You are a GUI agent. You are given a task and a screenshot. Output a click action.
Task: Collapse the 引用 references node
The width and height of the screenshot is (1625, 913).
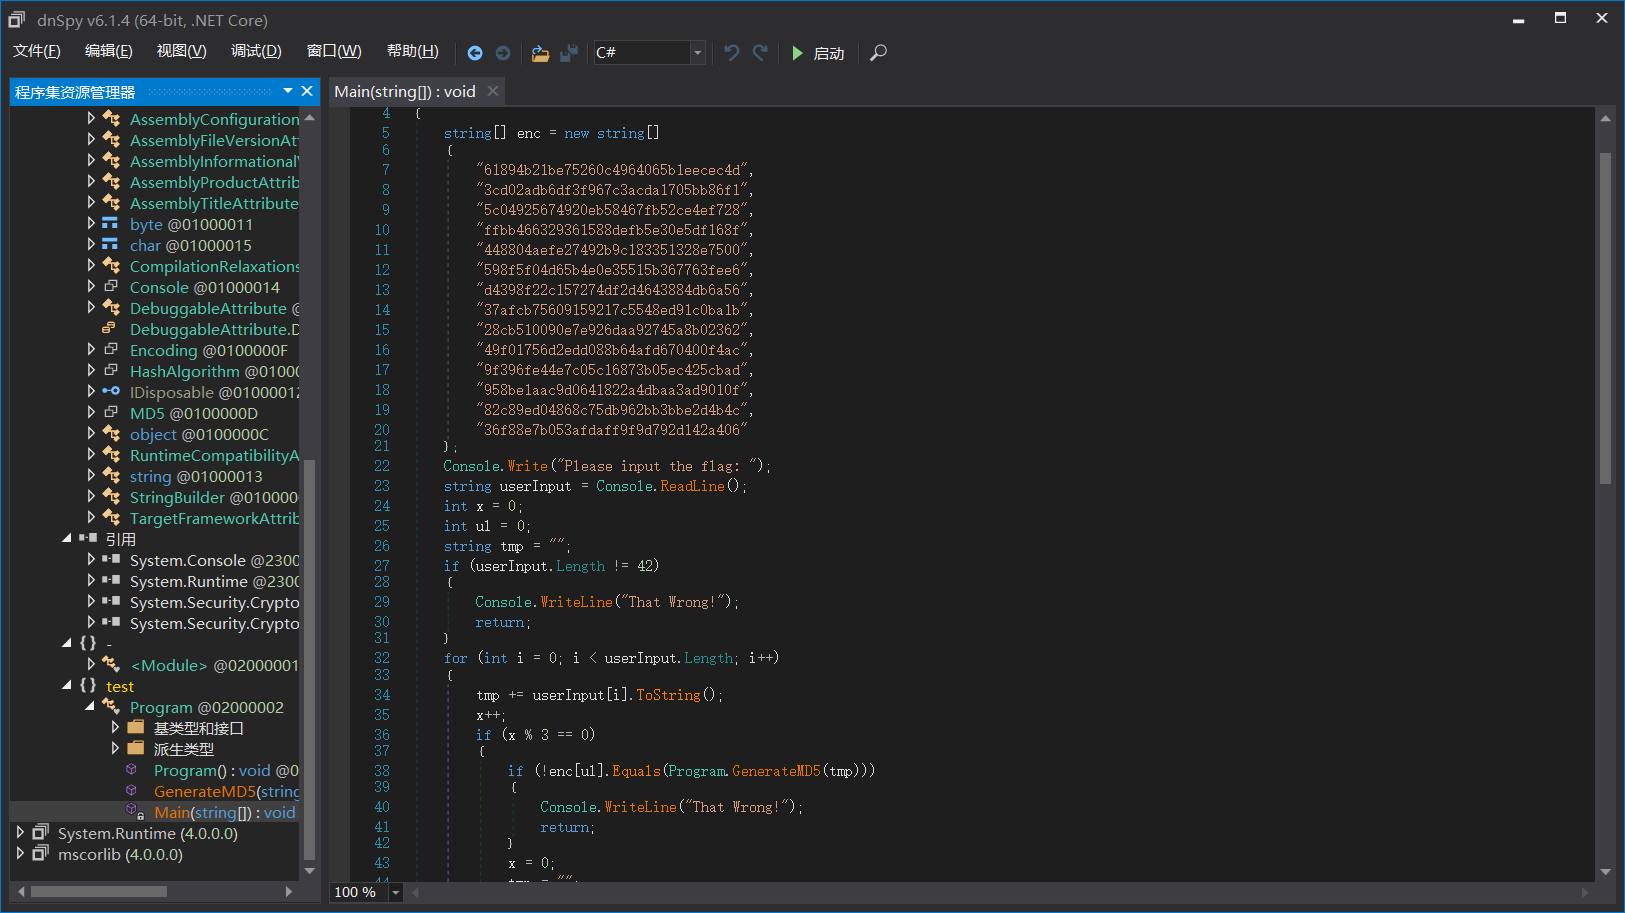point(67,538)
